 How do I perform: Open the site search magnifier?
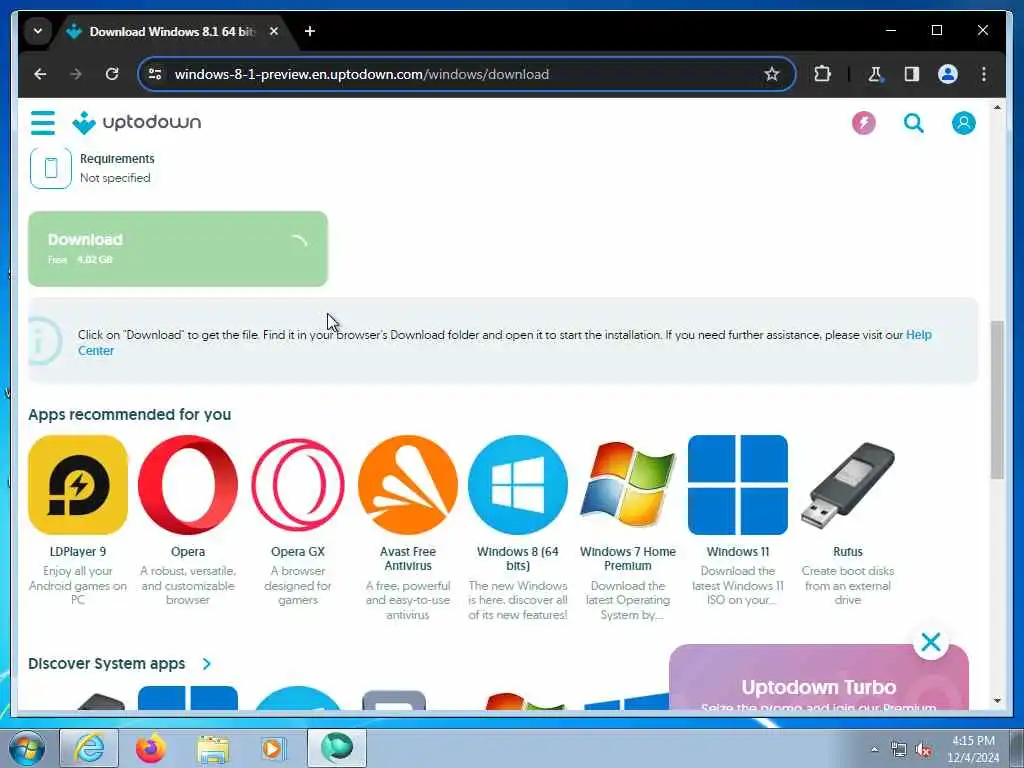coord(914,123)
